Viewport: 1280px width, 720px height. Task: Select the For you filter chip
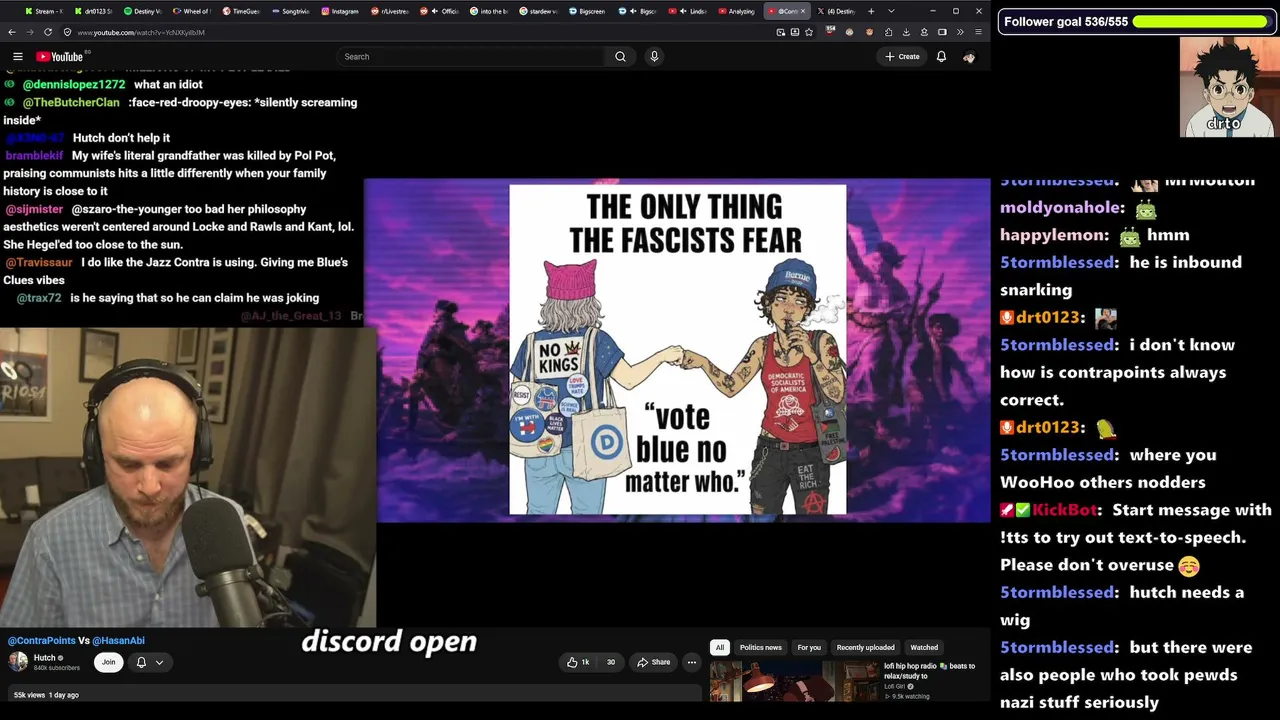pos(809,647)
